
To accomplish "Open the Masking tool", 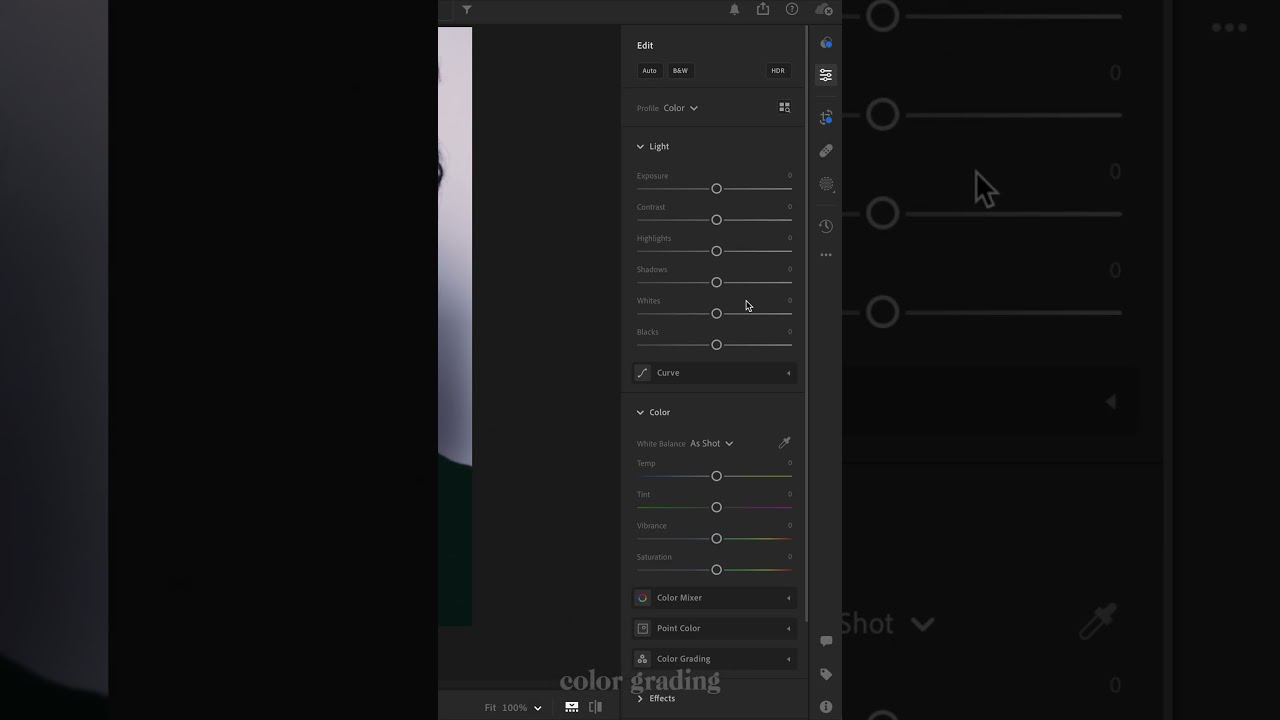I will (x=826, y=184).
